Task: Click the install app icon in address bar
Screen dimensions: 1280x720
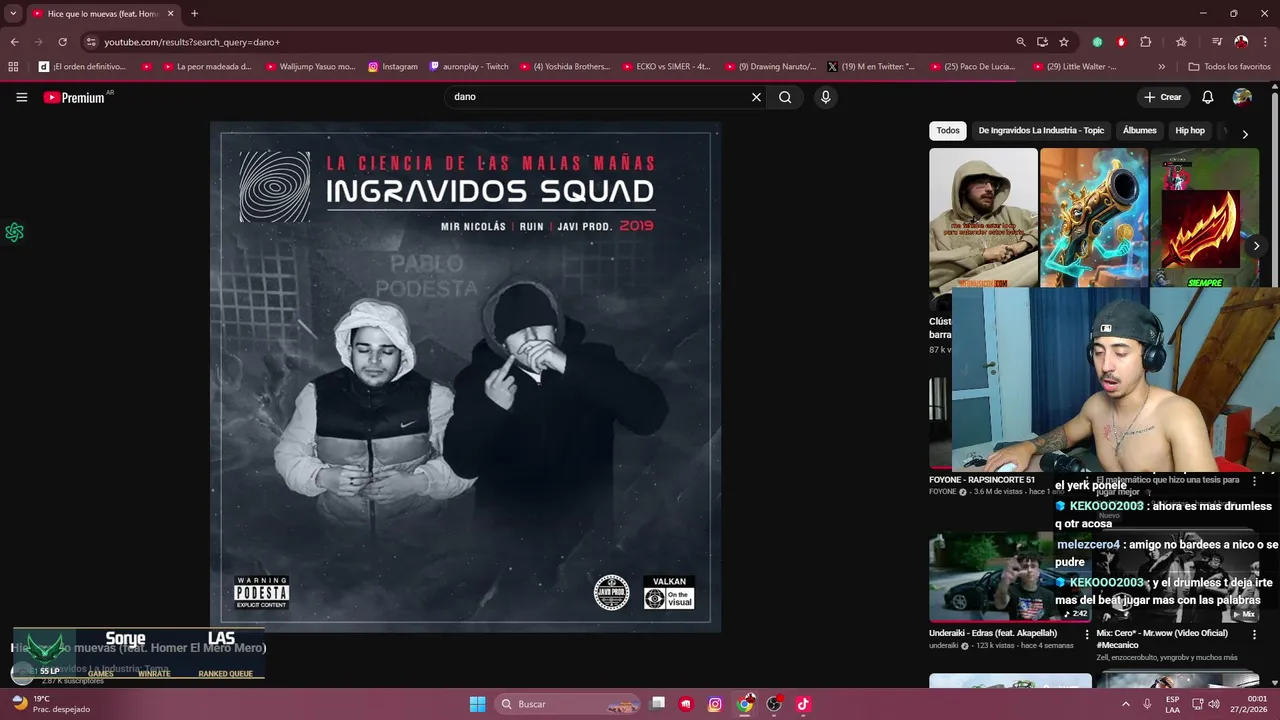Action: [1042, 42]
